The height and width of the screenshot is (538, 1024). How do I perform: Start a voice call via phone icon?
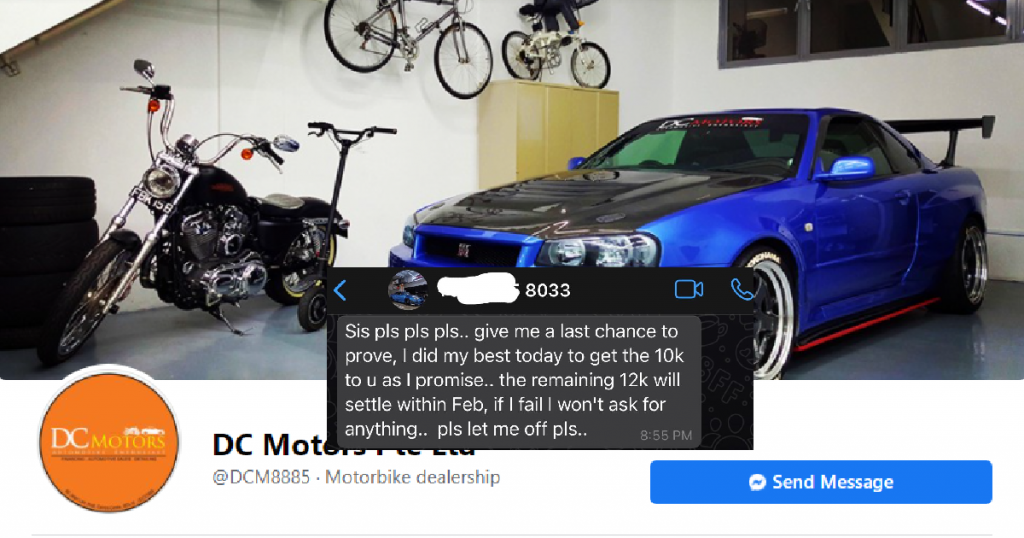[742, 289]
